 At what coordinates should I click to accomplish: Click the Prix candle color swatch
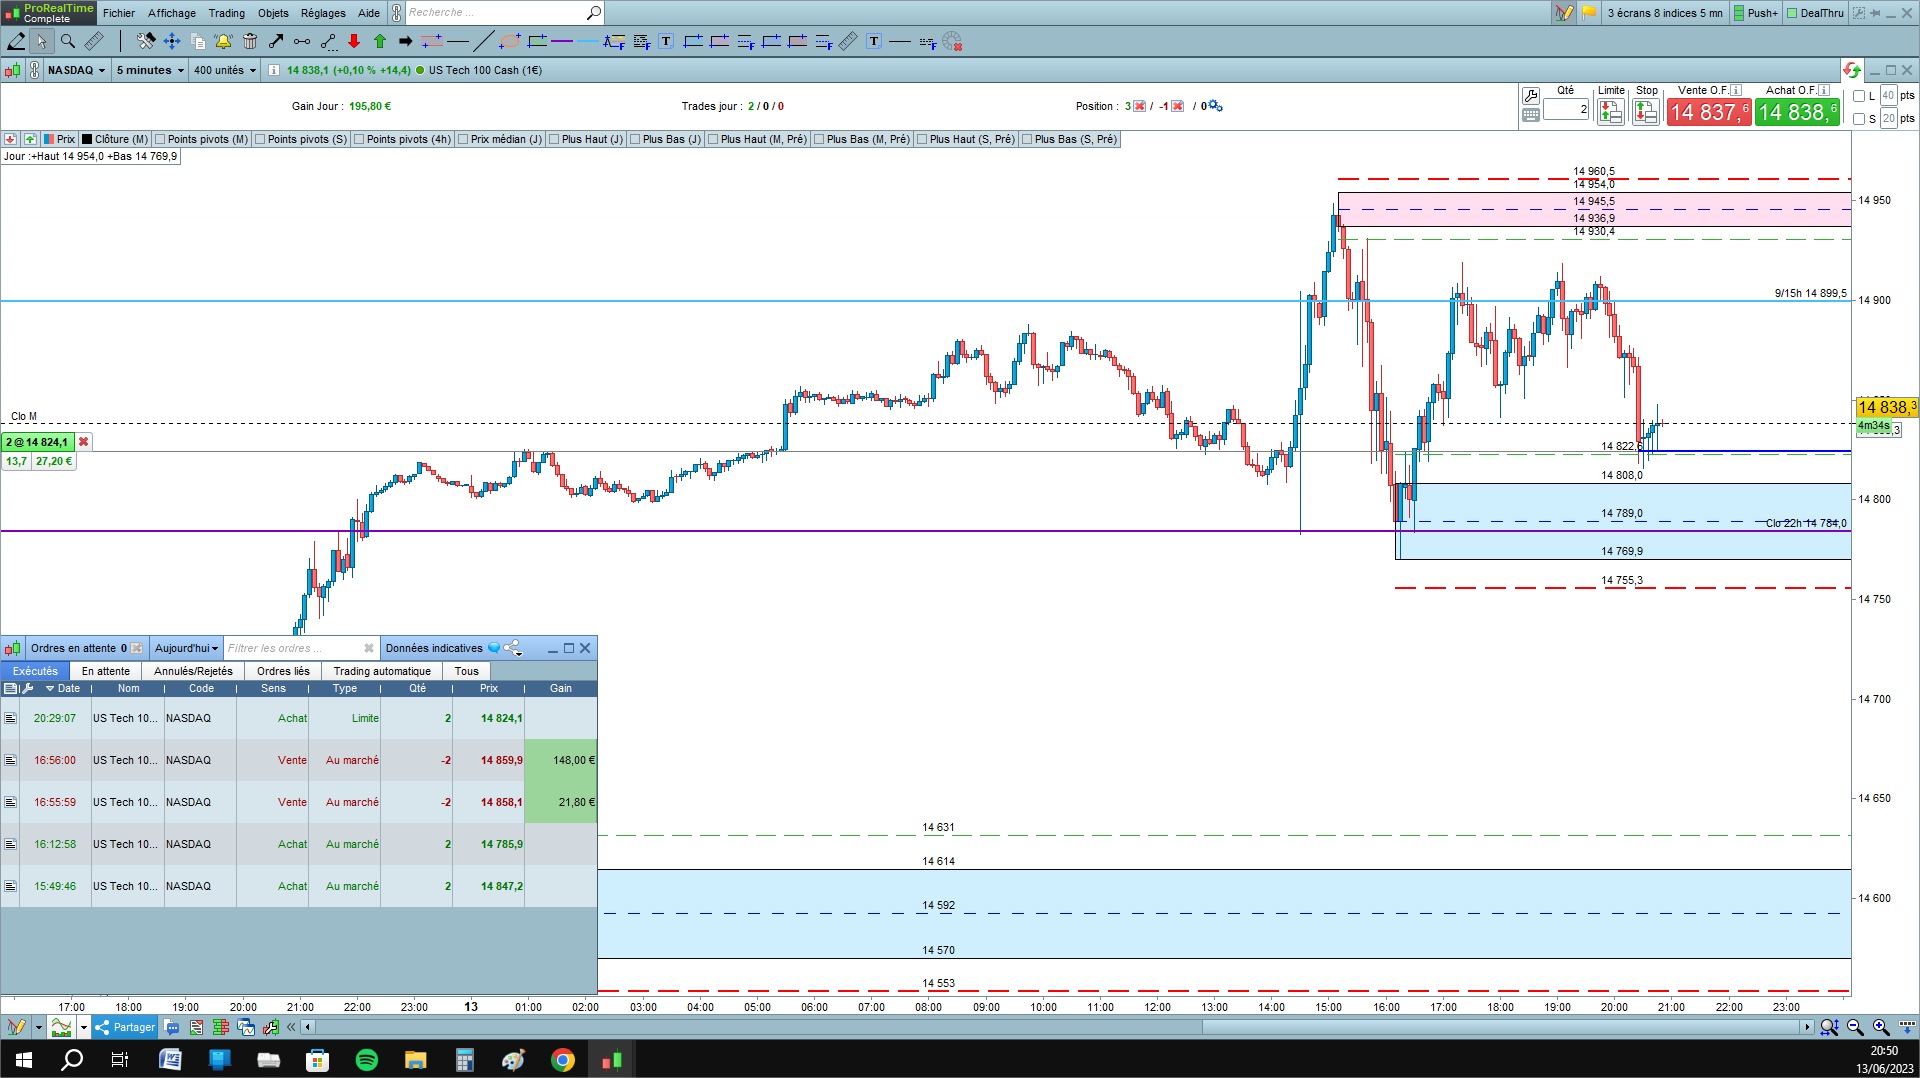pos(49,139)
